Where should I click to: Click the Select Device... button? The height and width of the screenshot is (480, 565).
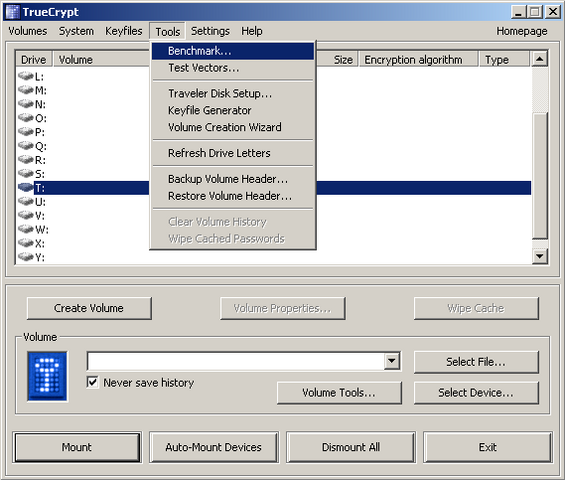click(x=476, y=392)
